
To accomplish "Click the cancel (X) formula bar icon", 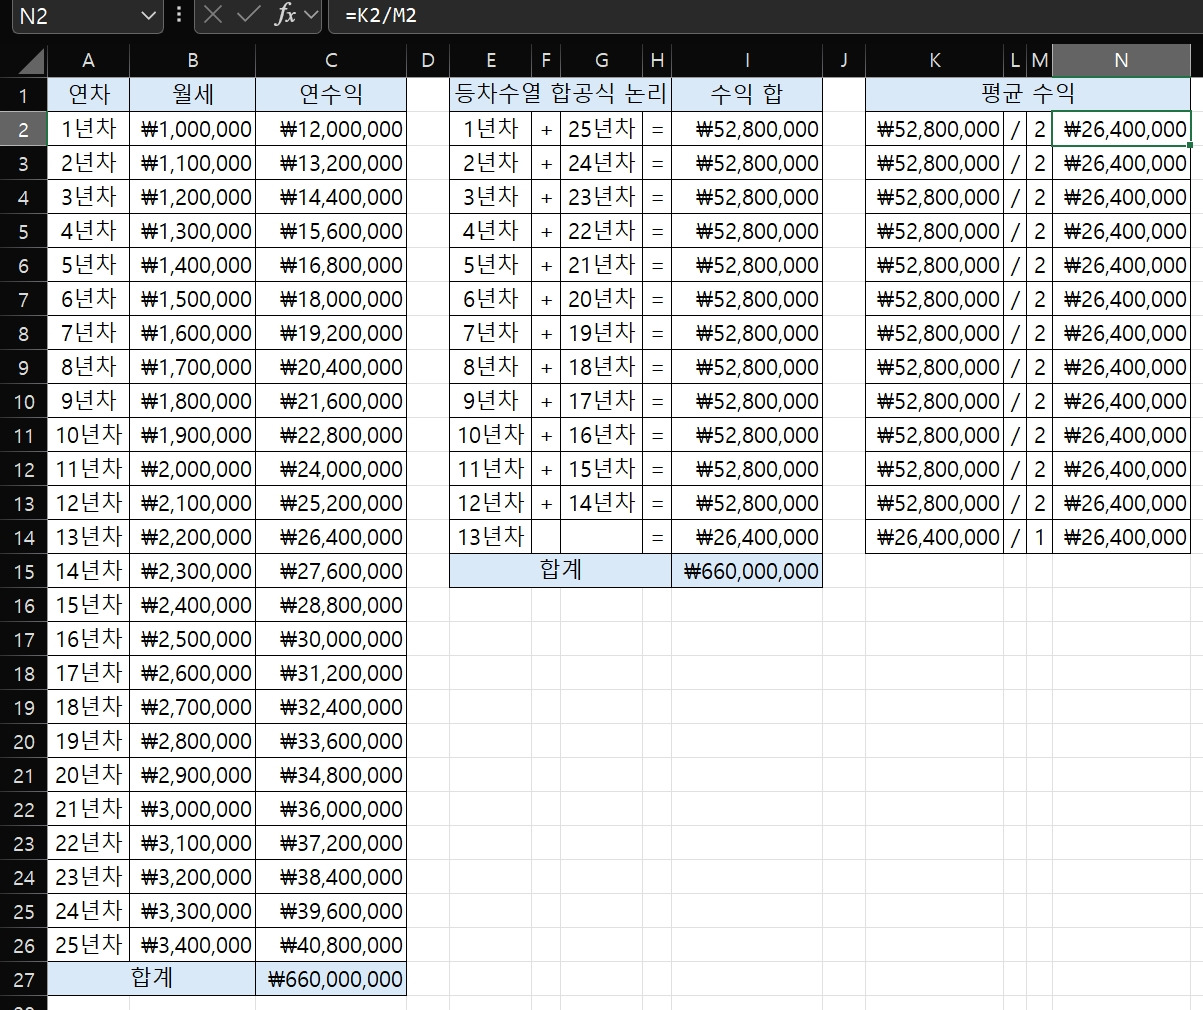I will pos(212,16).
